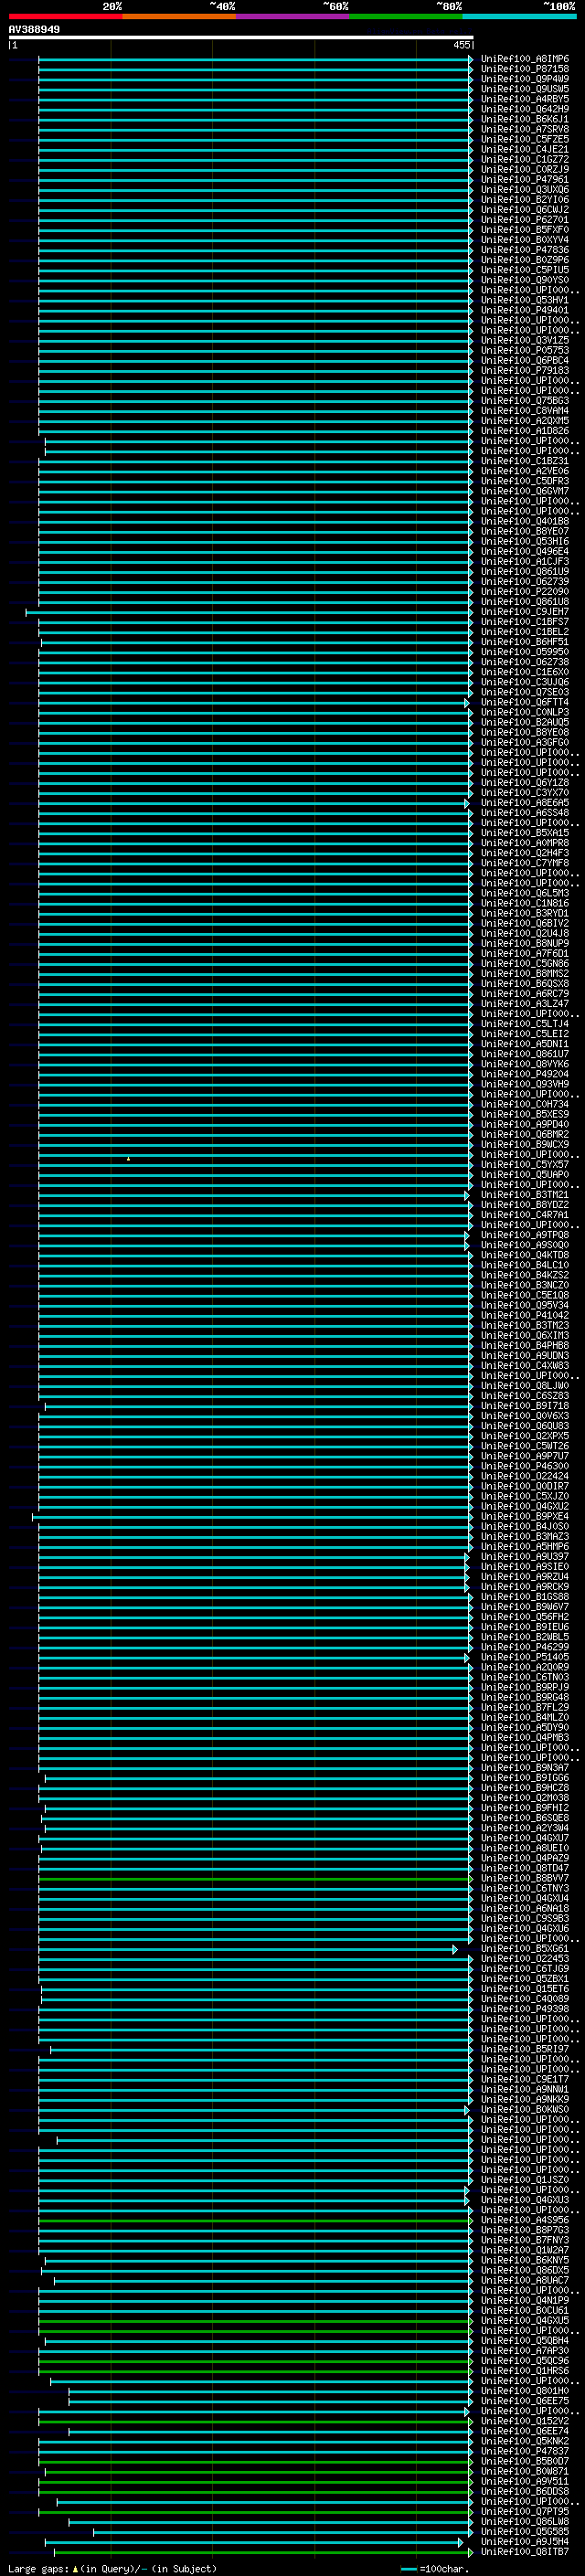The height and width of the screenshot is (2576, 585).
Task: Select the UniRef100_Q75BG3 label
Action: (x=525, y=401)
